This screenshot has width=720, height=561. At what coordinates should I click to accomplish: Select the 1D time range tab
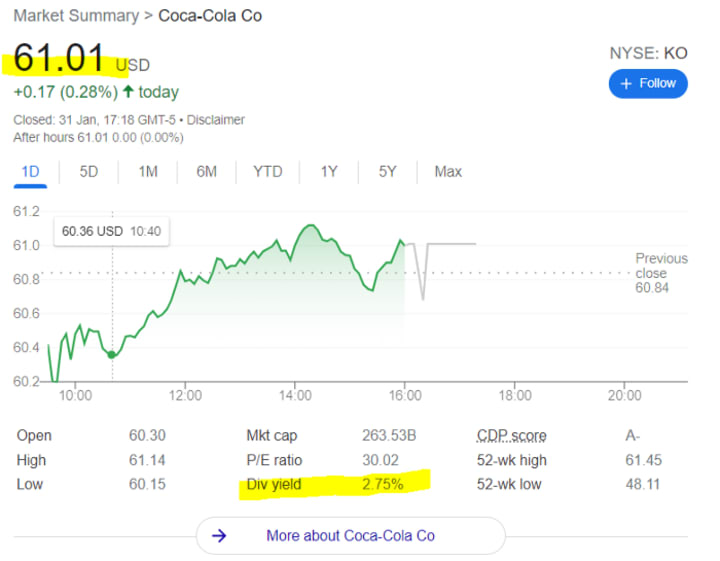click(x=30, y=172)
